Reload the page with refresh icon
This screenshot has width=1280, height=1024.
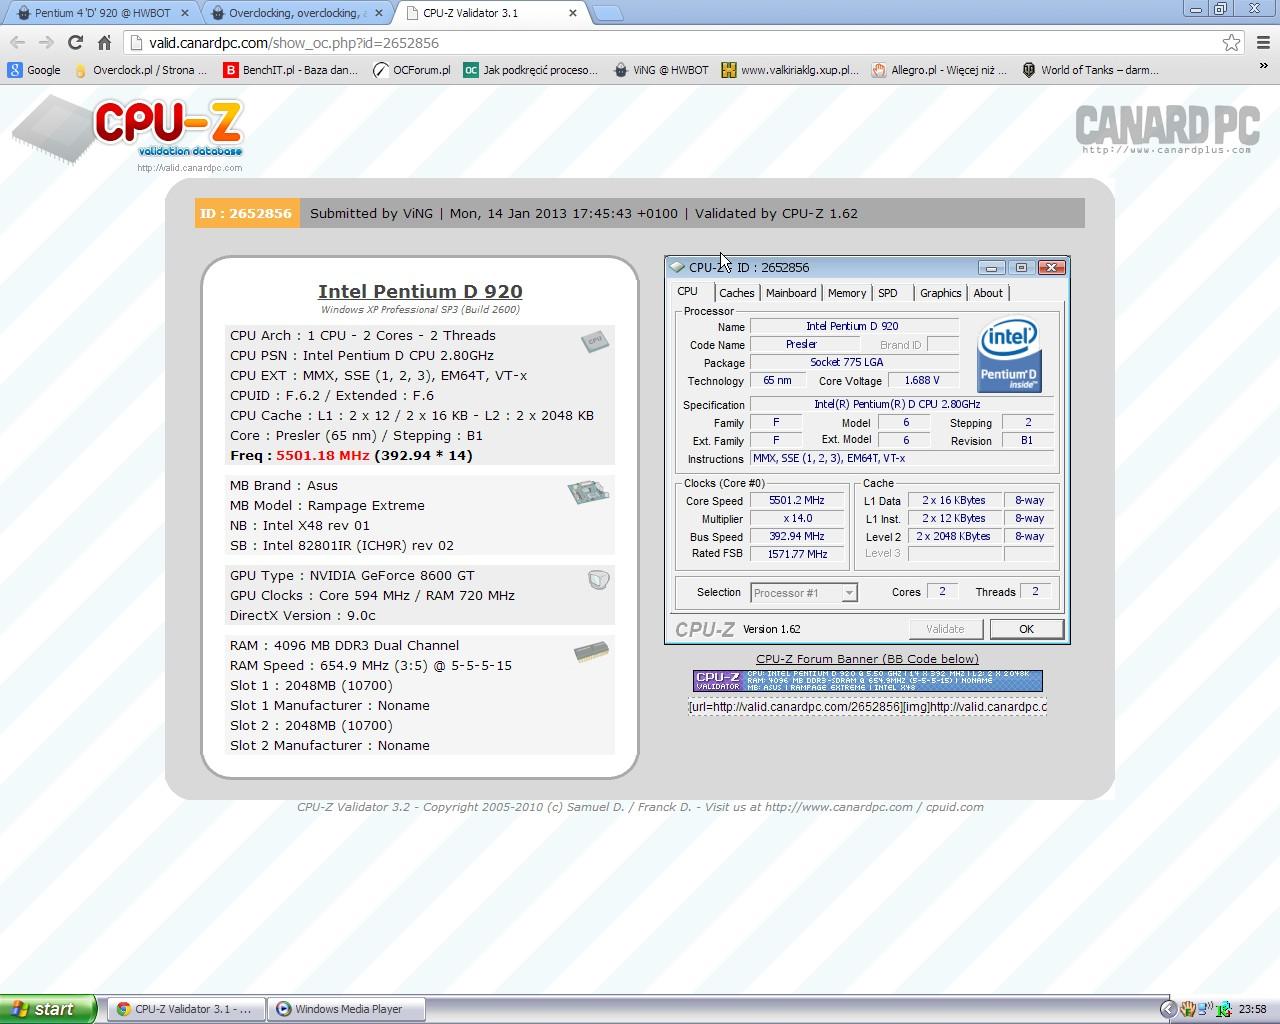point(75,42)
